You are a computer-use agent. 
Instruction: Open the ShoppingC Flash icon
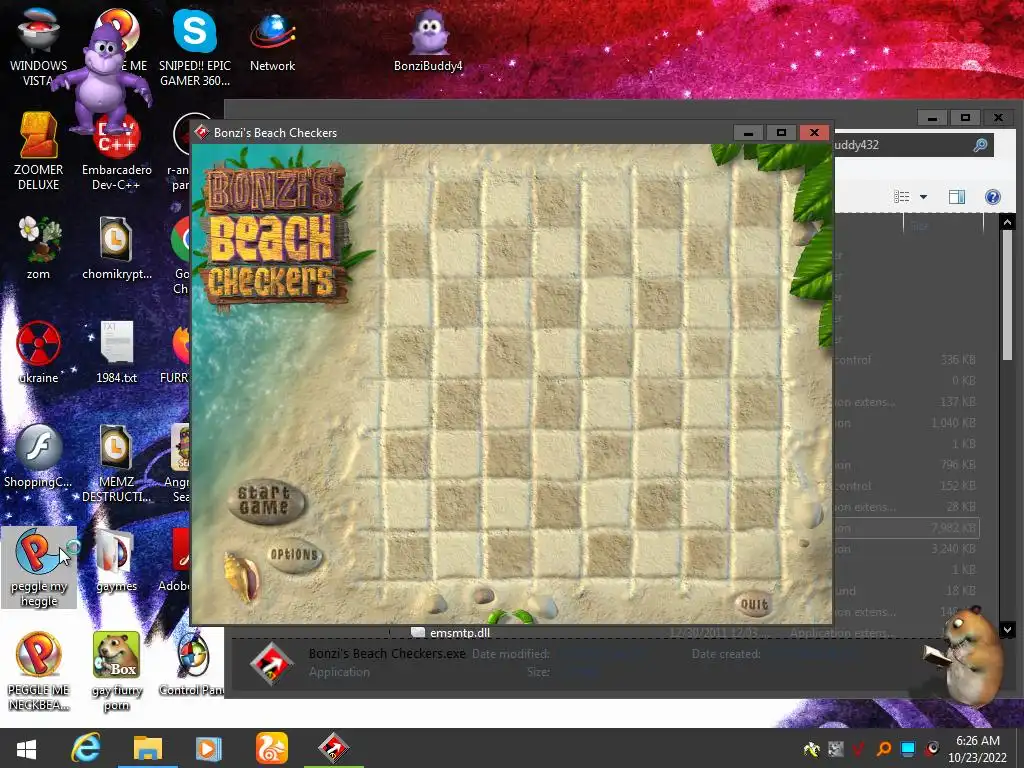pyautogui.click(x=39, y=456)
